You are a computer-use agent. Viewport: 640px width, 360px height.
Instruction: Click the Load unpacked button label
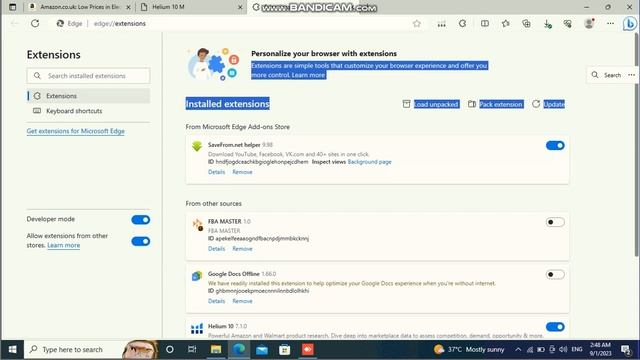coord(436,104)
